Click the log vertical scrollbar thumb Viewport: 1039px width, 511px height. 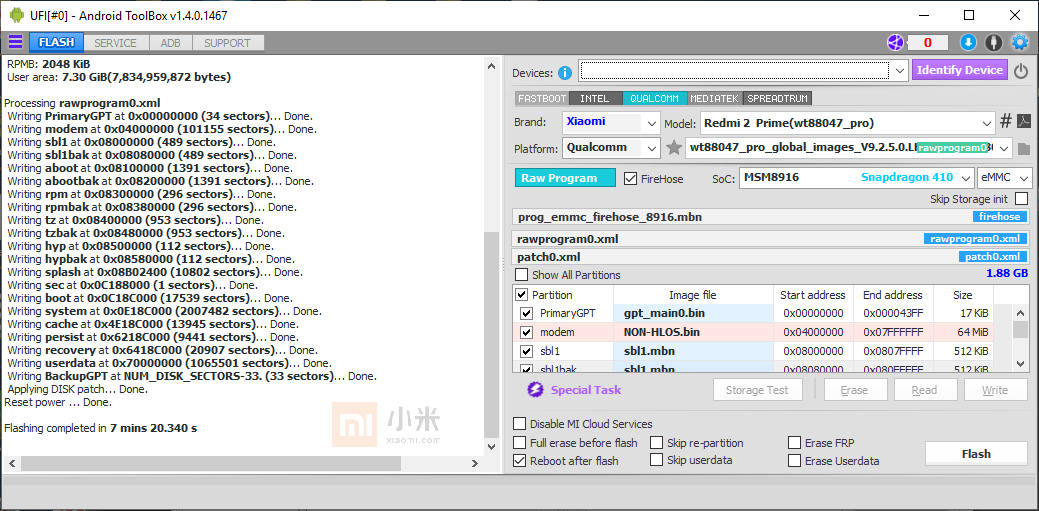[x=491, y=334]
